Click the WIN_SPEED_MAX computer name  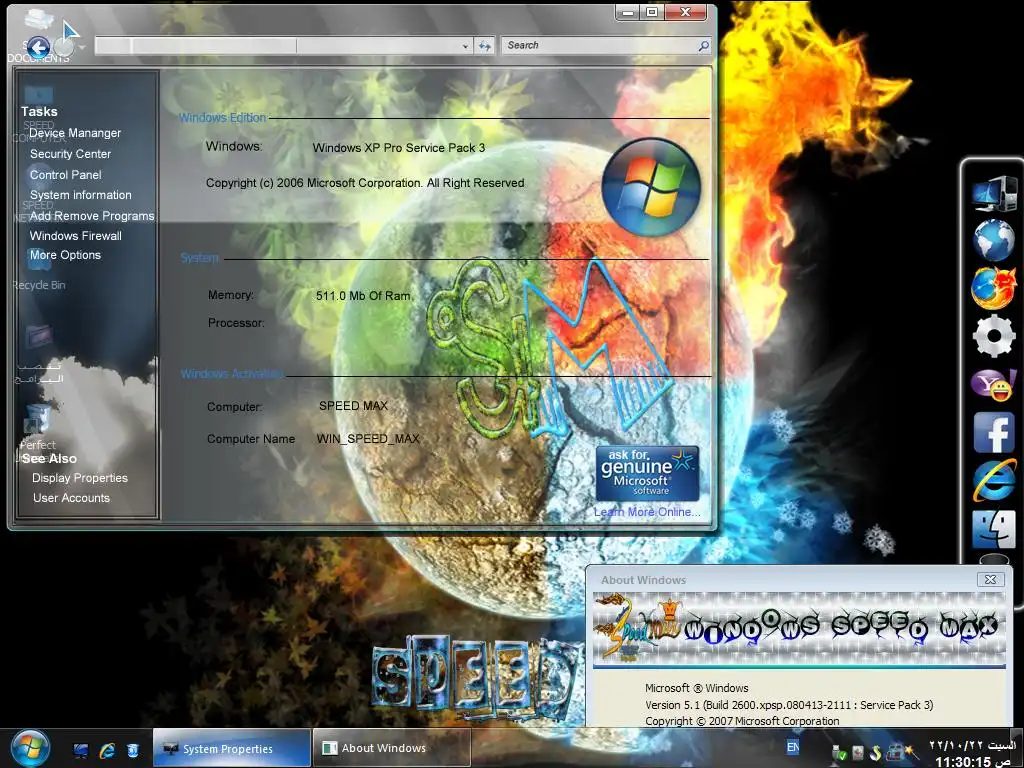click(x=368, y=438)
